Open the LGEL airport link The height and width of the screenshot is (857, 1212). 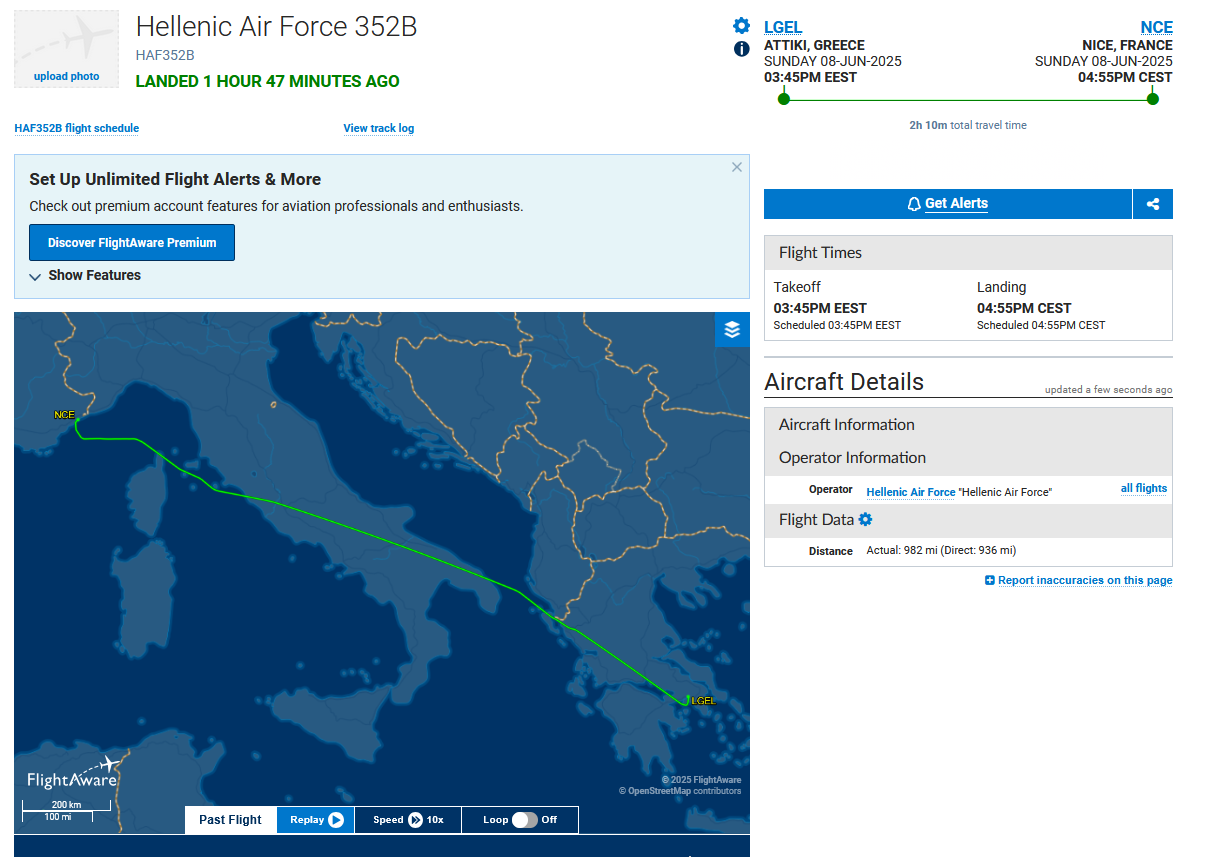click(783, 27)
